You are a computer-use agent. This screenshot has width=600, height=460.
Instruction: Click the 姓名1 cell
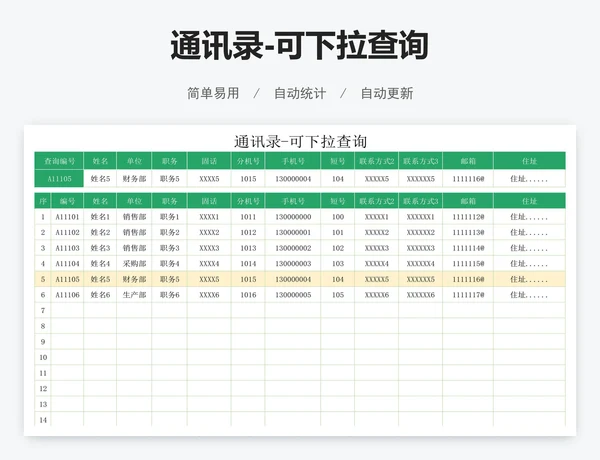coord(100,217)
